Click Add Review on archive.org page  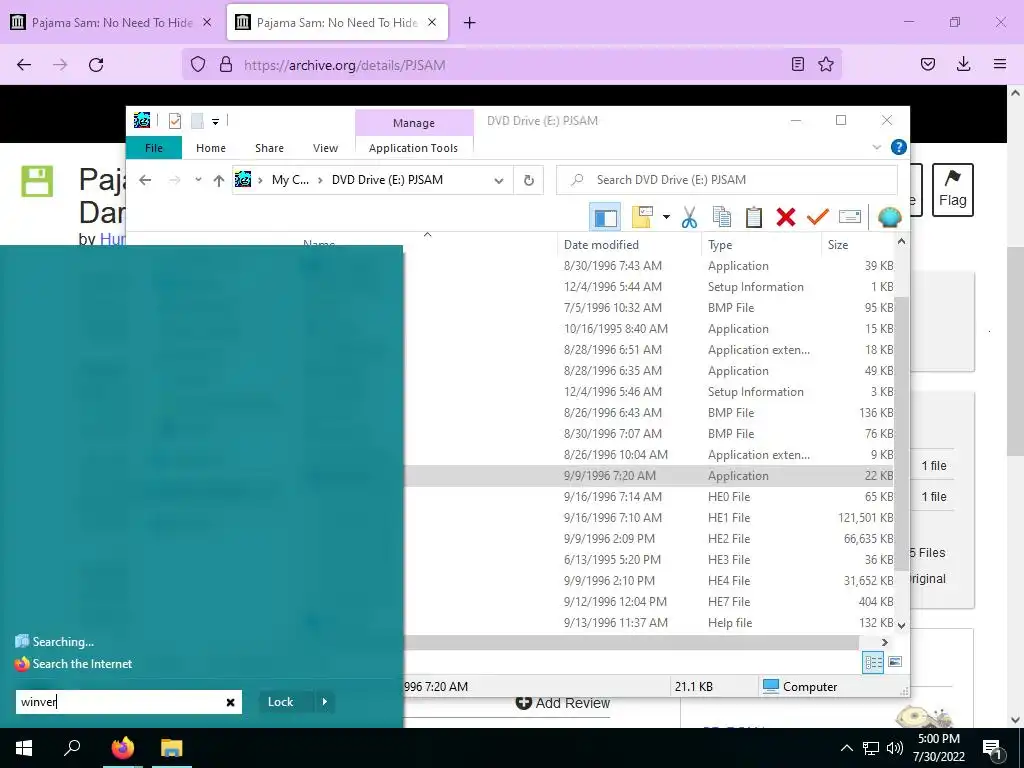562,703
